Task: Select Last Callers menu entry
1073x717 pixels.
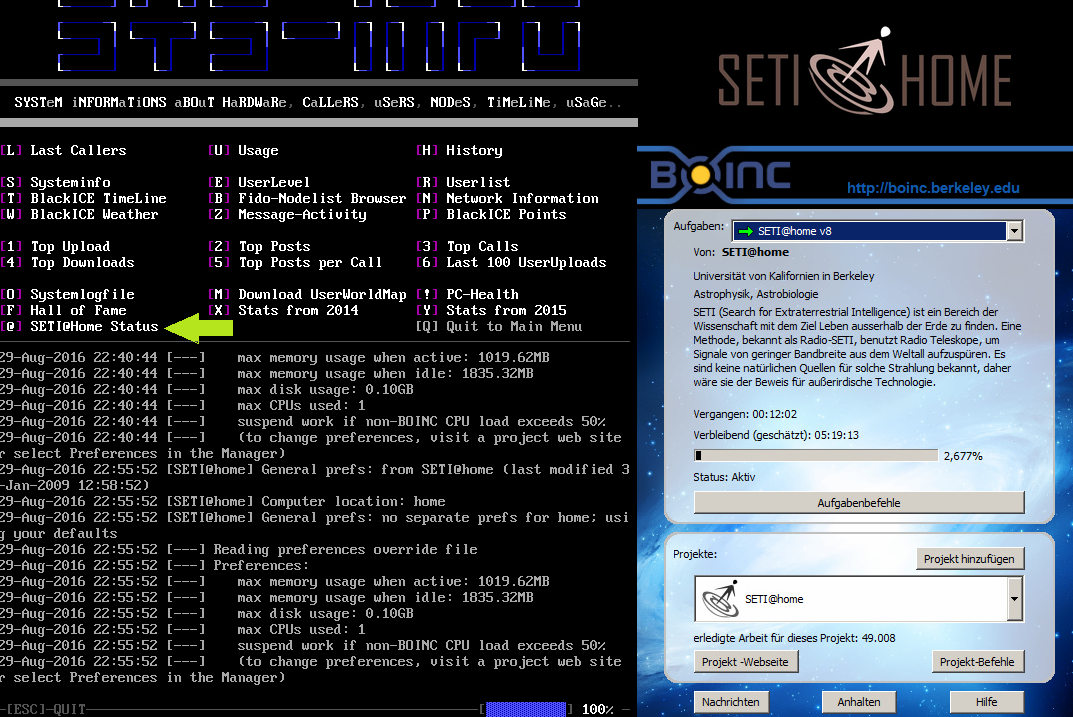Action: tap(78, 151)
